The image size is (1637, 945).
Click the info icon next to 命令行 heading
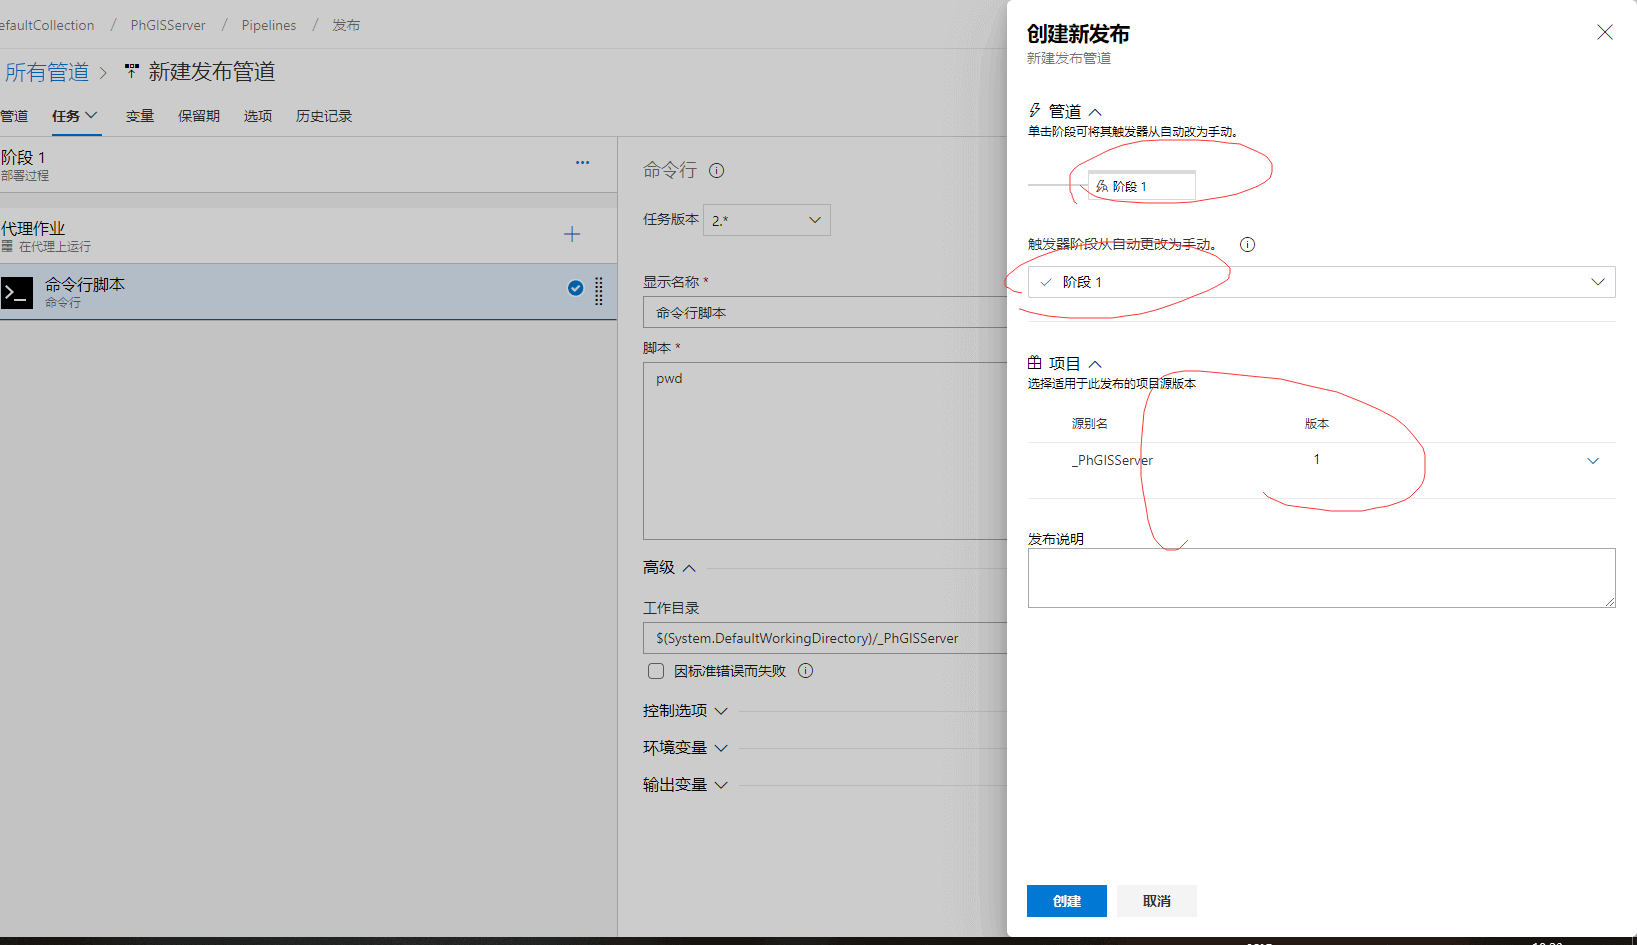716,170
